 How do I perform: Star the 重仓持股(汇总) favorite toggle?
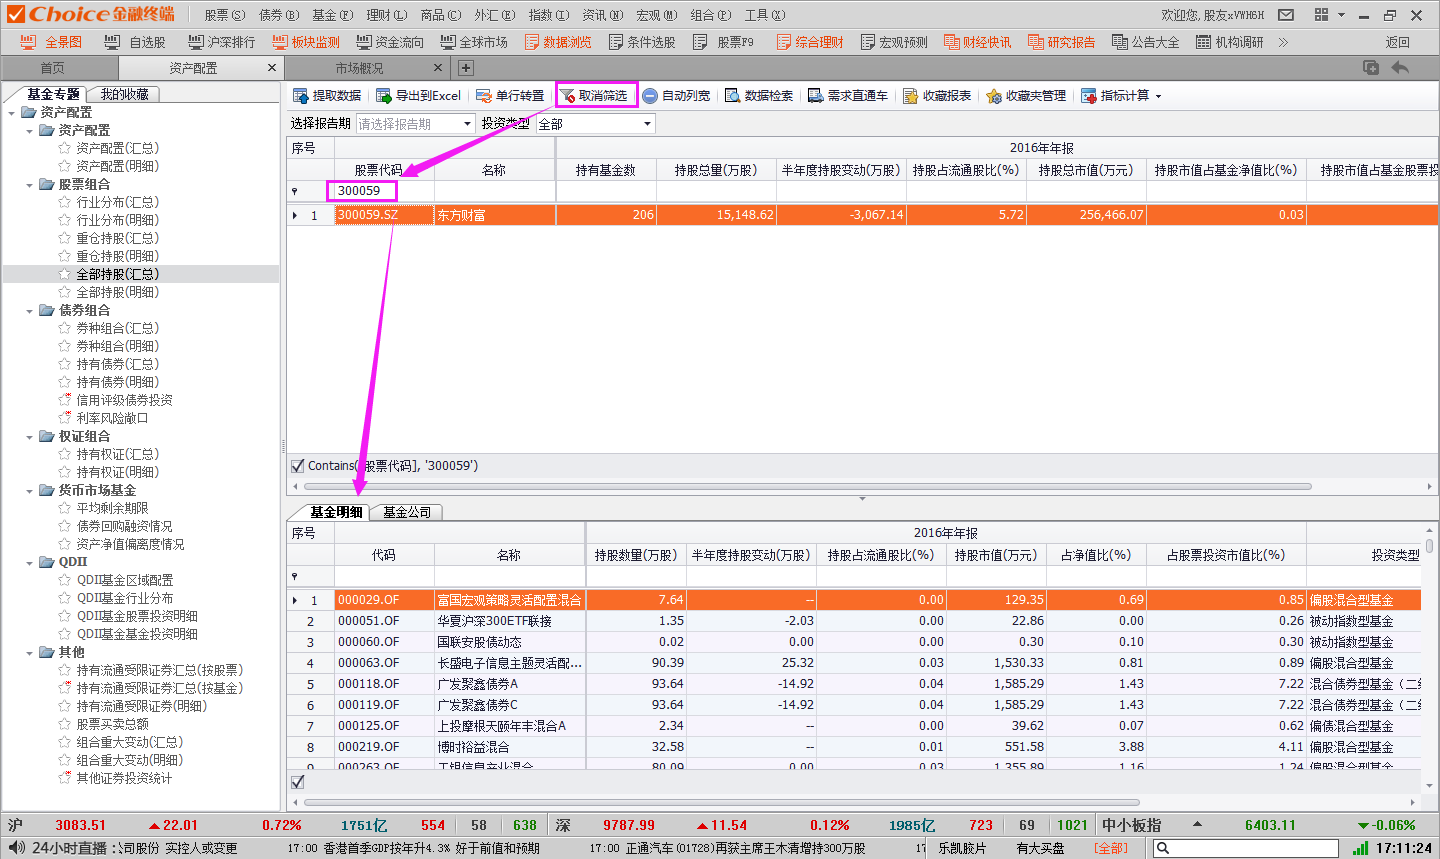point(65,238)
